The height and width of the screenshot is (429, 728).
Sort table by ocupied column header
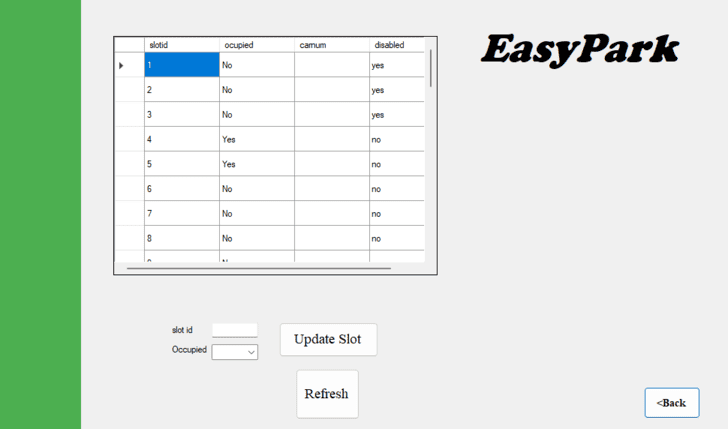pos(256,45)
